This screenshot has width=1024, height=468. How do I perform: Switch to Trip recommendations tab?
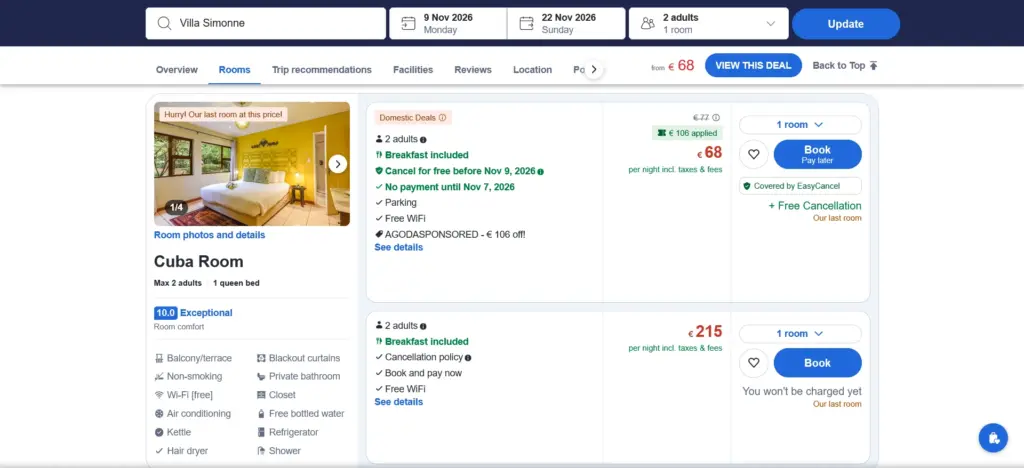[x=322, y=70]
